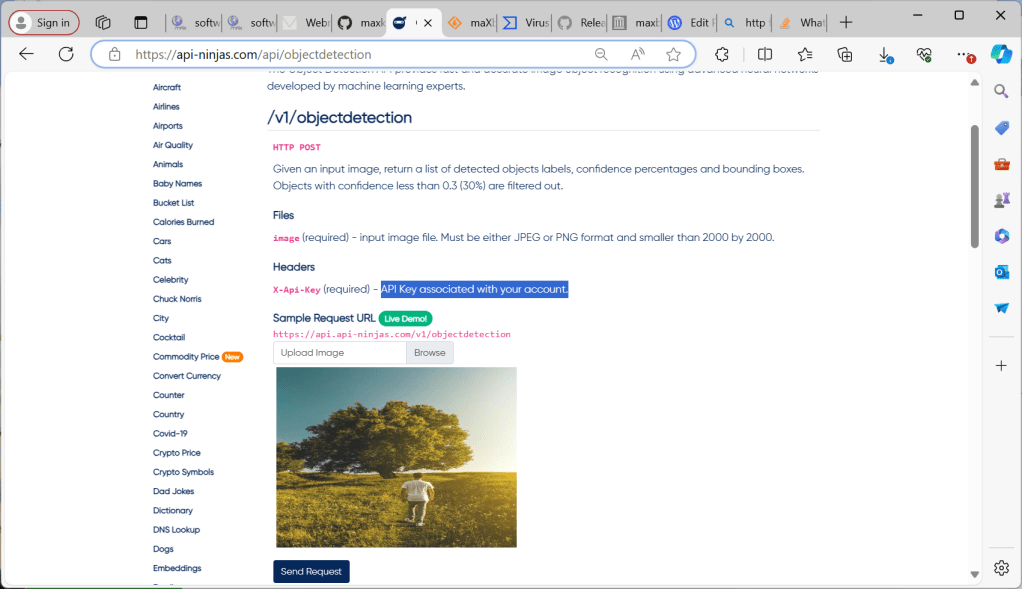The height and width of the screenshot is (589, 1022).
Task: Toggle Read aloud for this page
Action: coord(638,55)
